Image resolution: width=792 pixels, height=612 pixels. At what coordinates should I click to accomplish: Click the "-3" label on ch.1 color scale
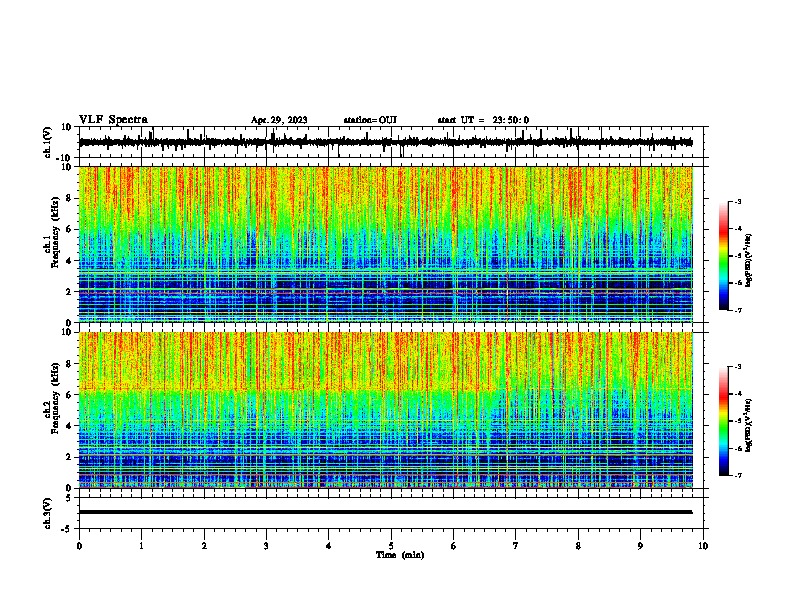click(x=737, y=201)
